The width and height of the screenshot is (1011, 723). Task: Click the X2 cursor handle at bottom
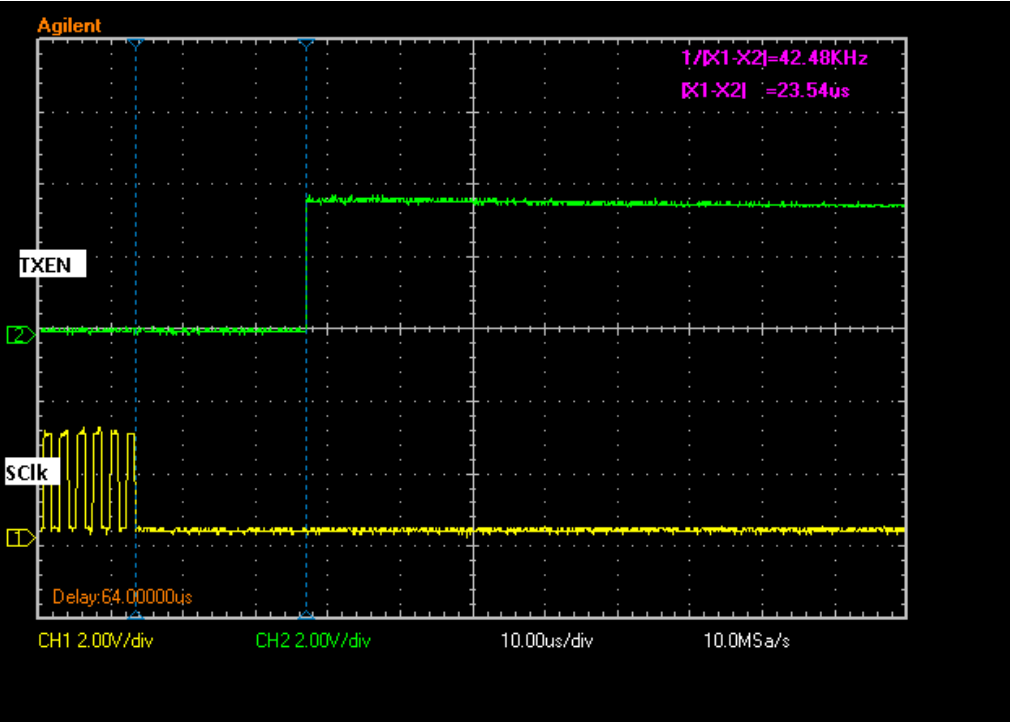[307, 616]
